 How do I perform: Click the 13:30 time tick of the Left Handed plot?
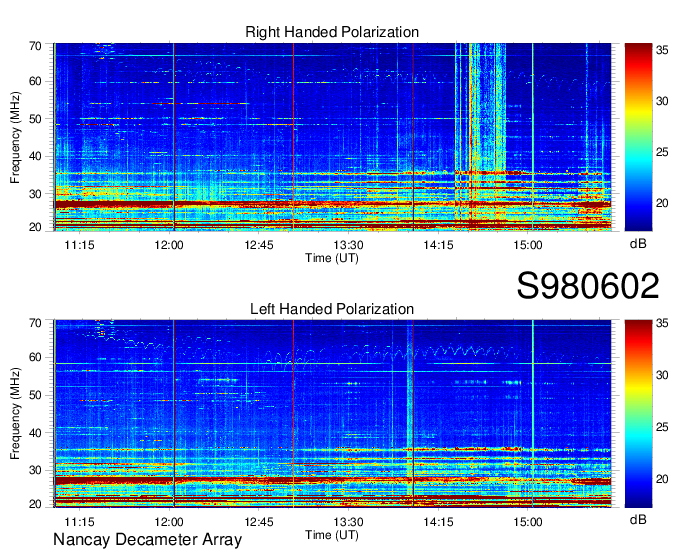[348, 522]
